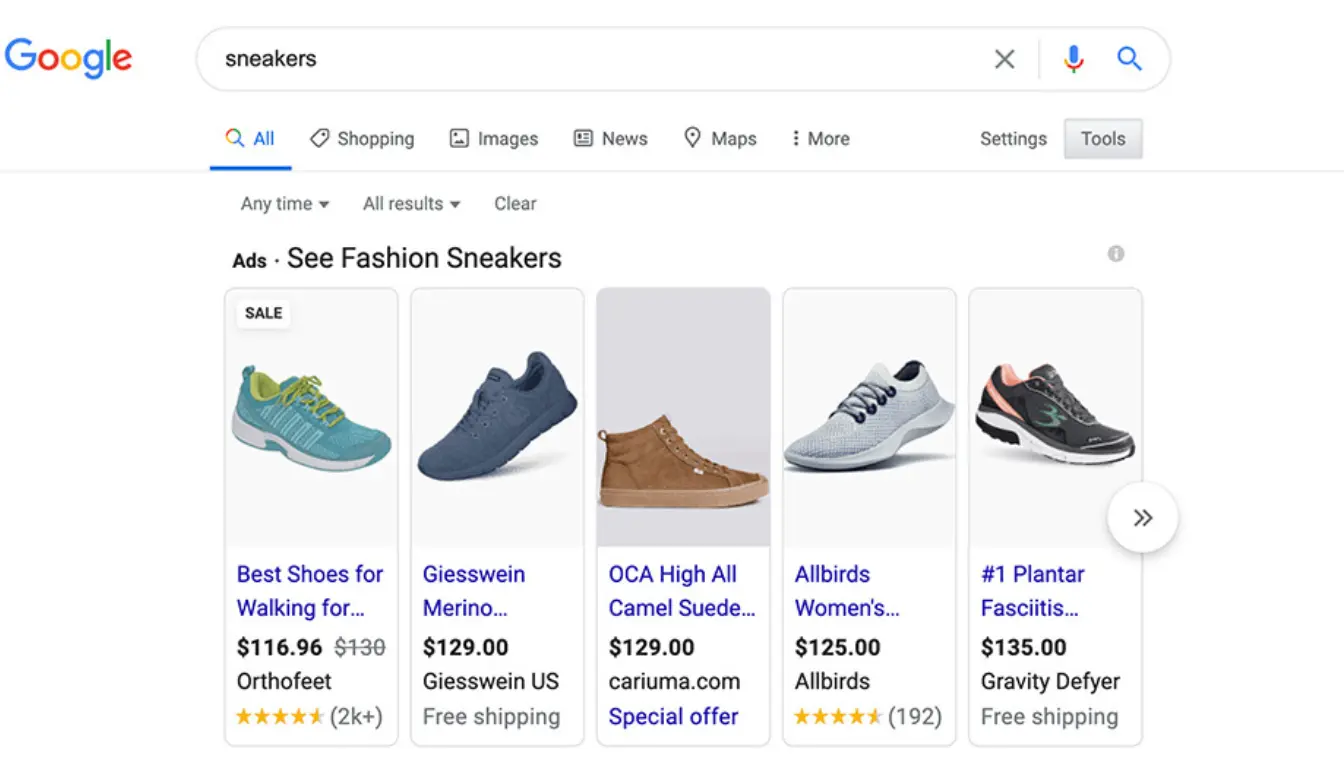Clear the search box with the X icon
This screenshot has height=768, width=1344.
point(1004,59)
